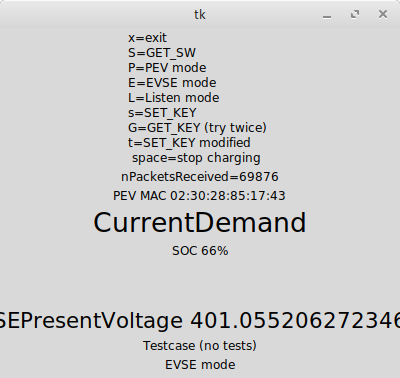Click the S=GET_SW label
This screenshot has width=400, height=378.
click(x=162, y=53)
